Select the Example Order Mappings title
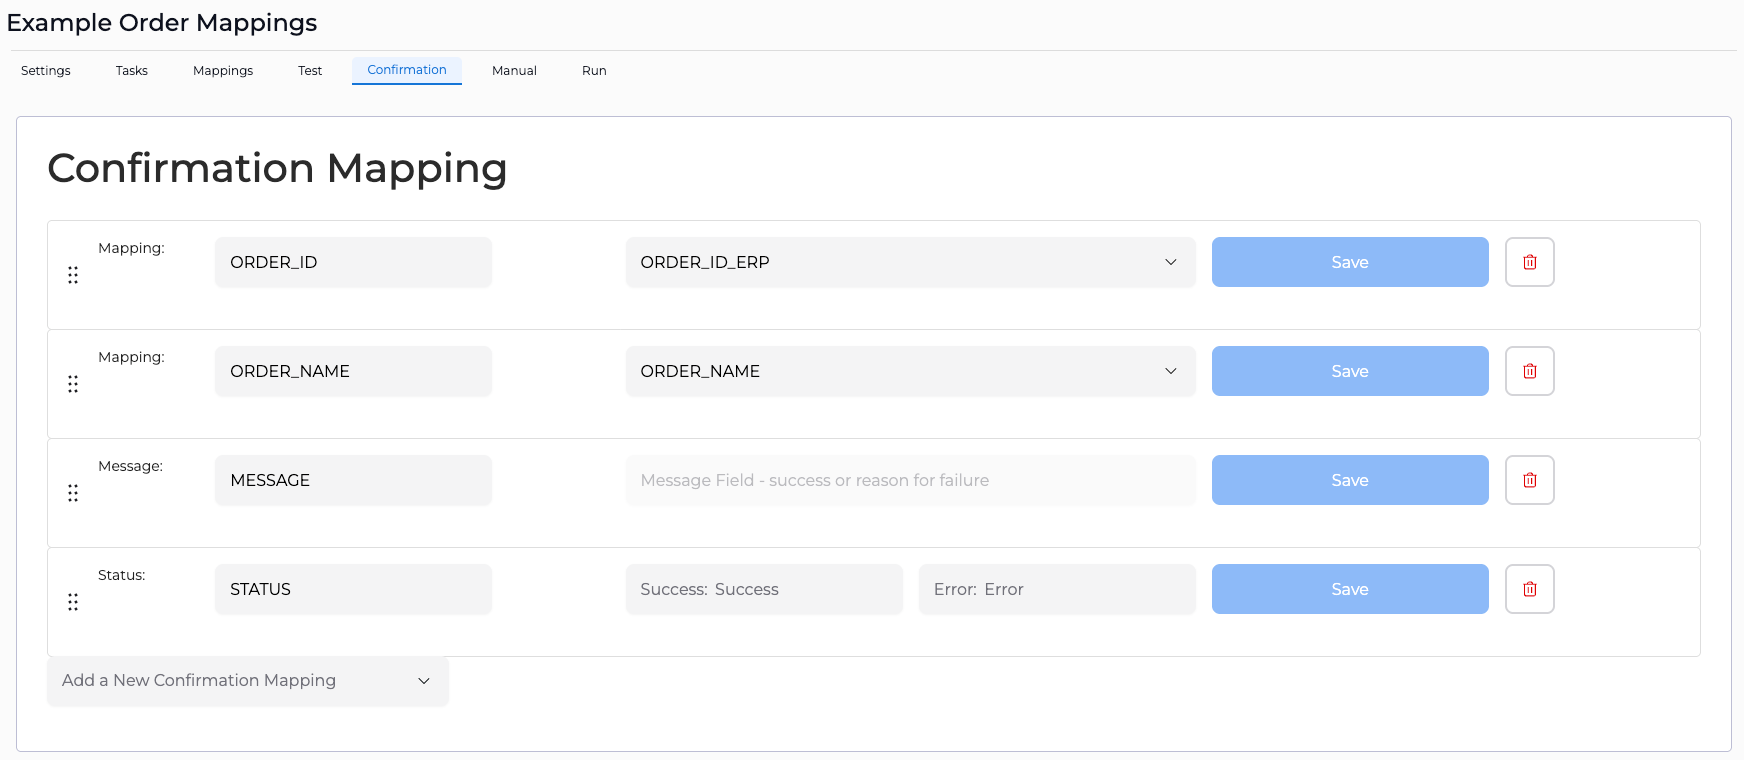 [x=162, y=22]
